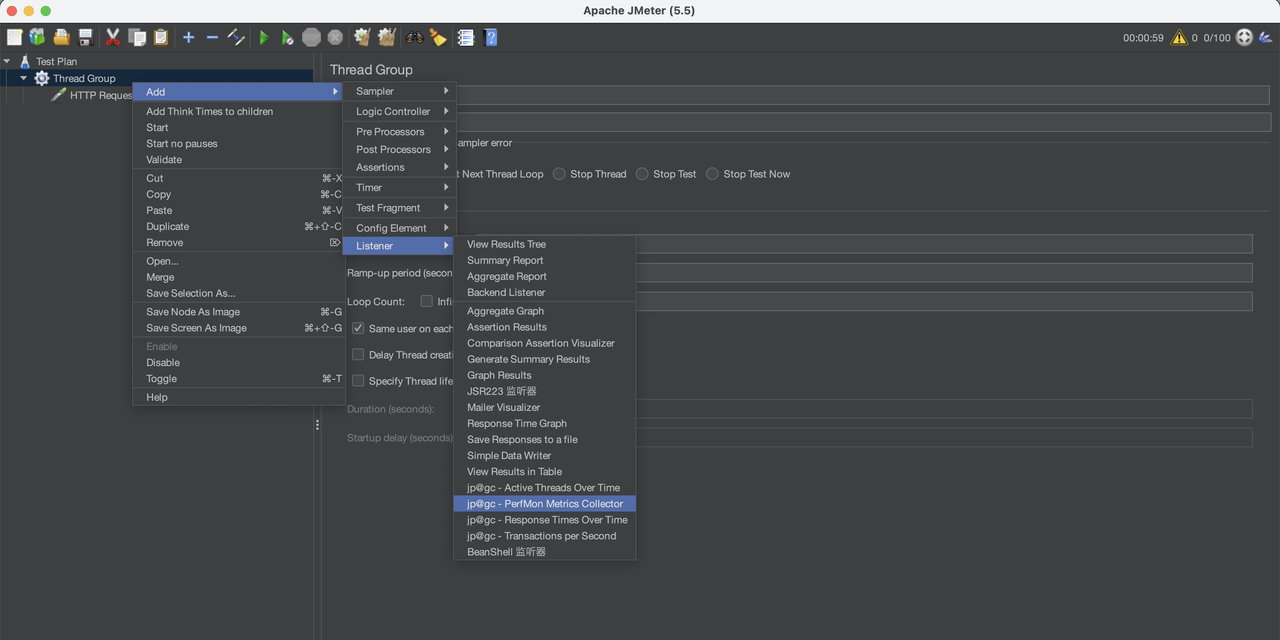Collapse the Thread Group tree node arrow
Image resolution: width=1280 pixels, height=640 pixels.
click(x=24, y=78)
